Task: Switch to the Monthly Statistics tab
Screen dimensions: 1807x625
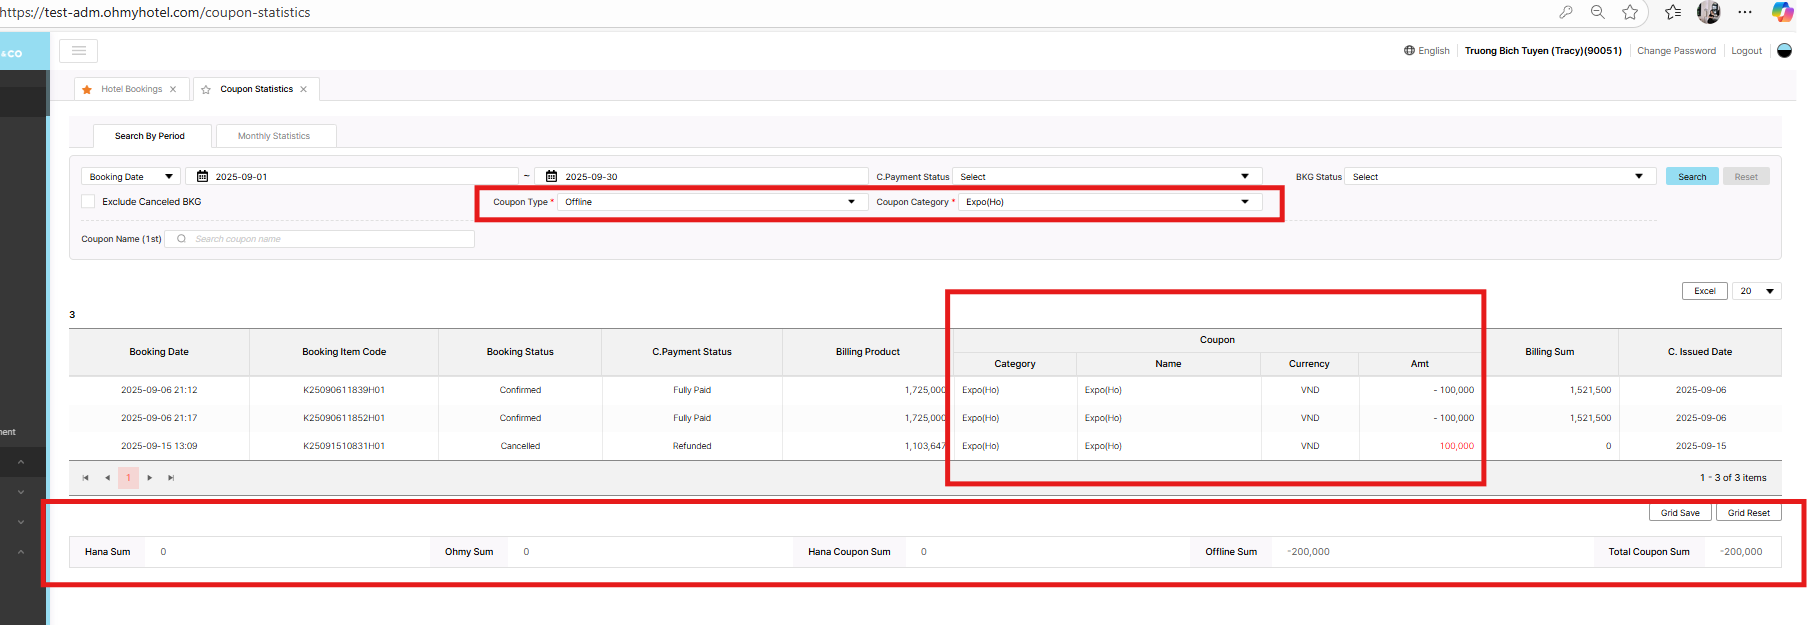Action: click(274, 136)
